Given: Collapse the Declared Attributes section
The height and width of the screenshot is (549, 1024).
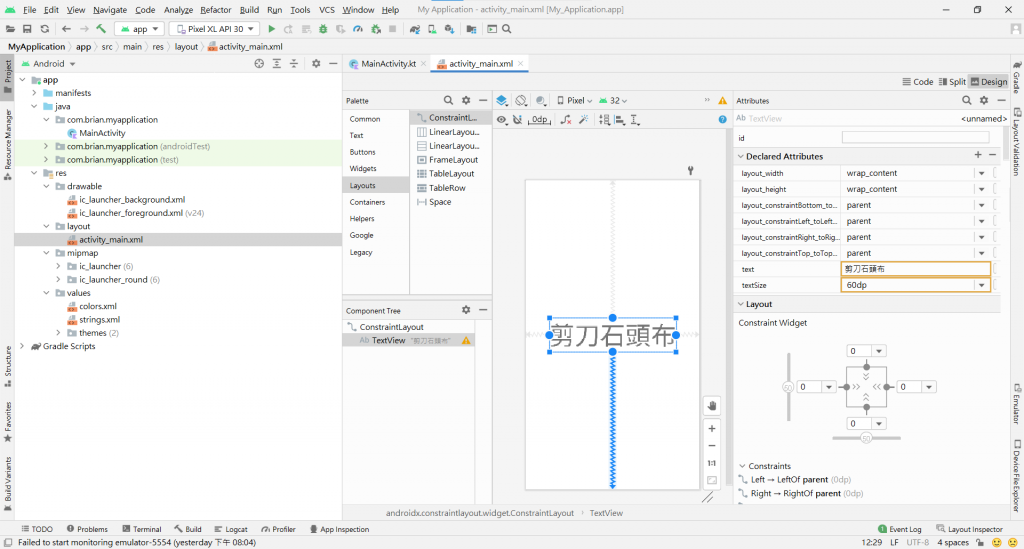Looking at the screenshot, I should coord(741,157).
